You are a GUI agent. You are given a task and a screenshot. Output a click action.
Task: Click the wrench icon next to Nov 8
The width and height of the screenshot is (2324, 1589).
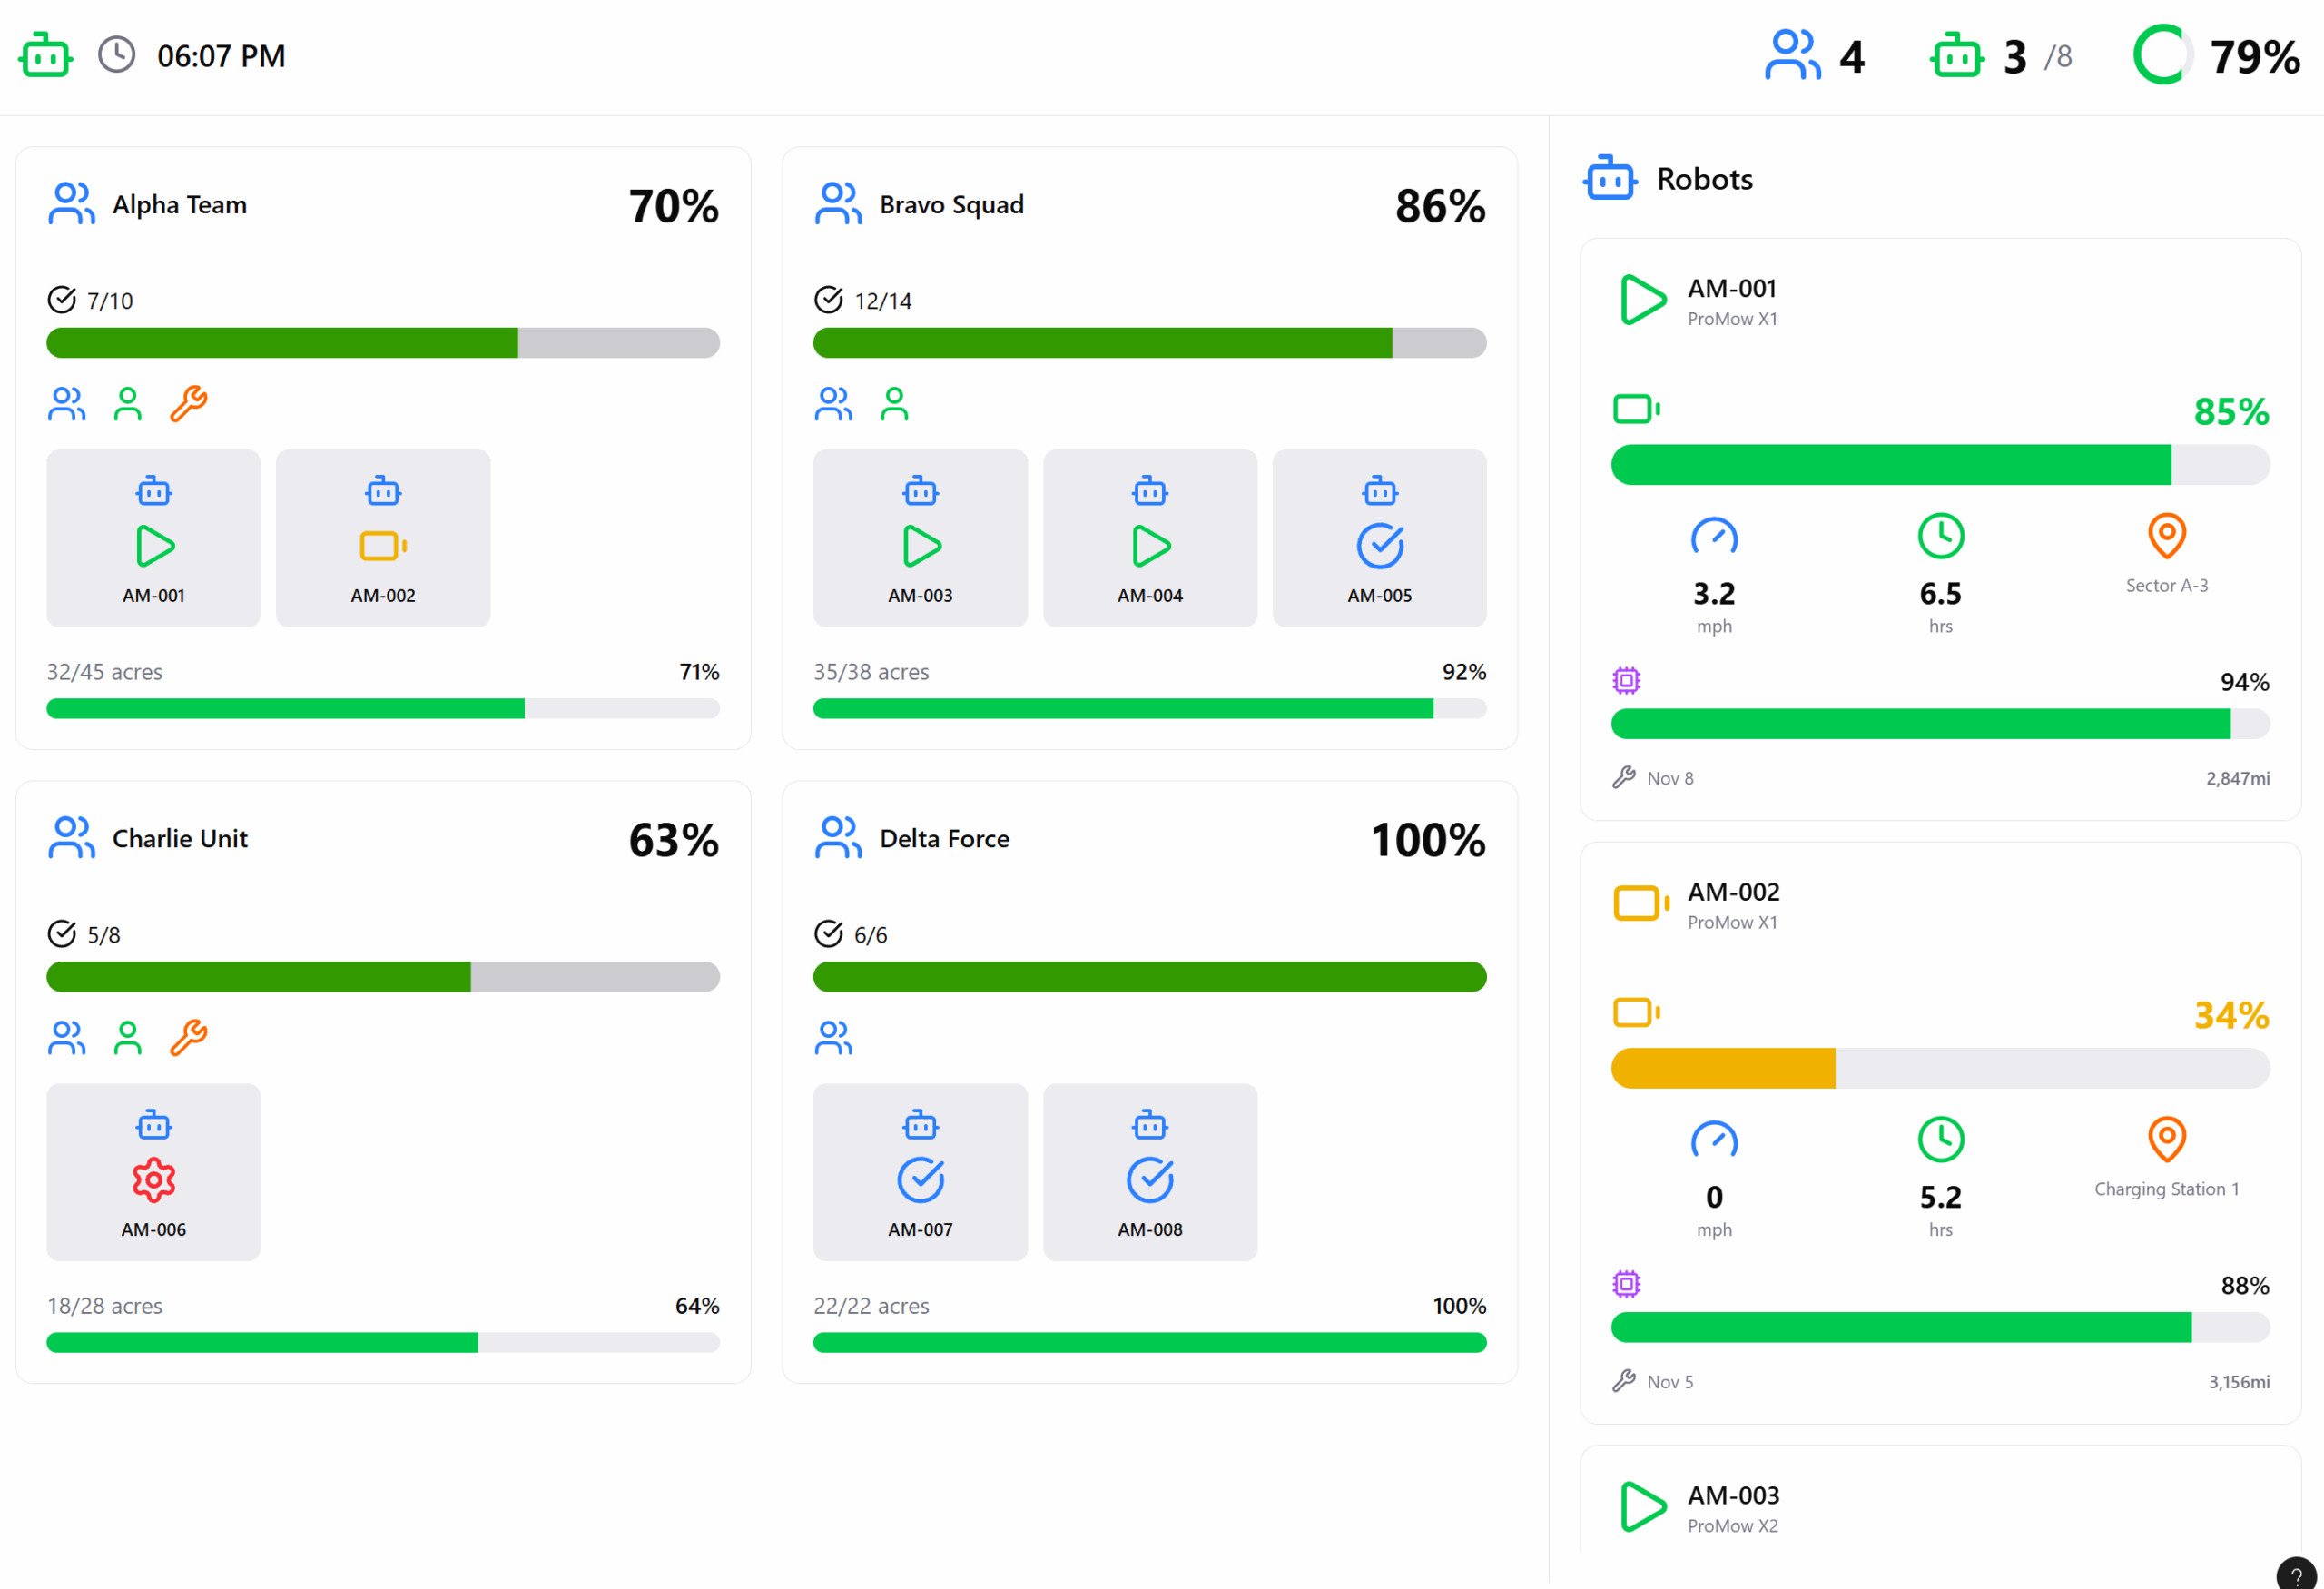(x=1623, y=778)
